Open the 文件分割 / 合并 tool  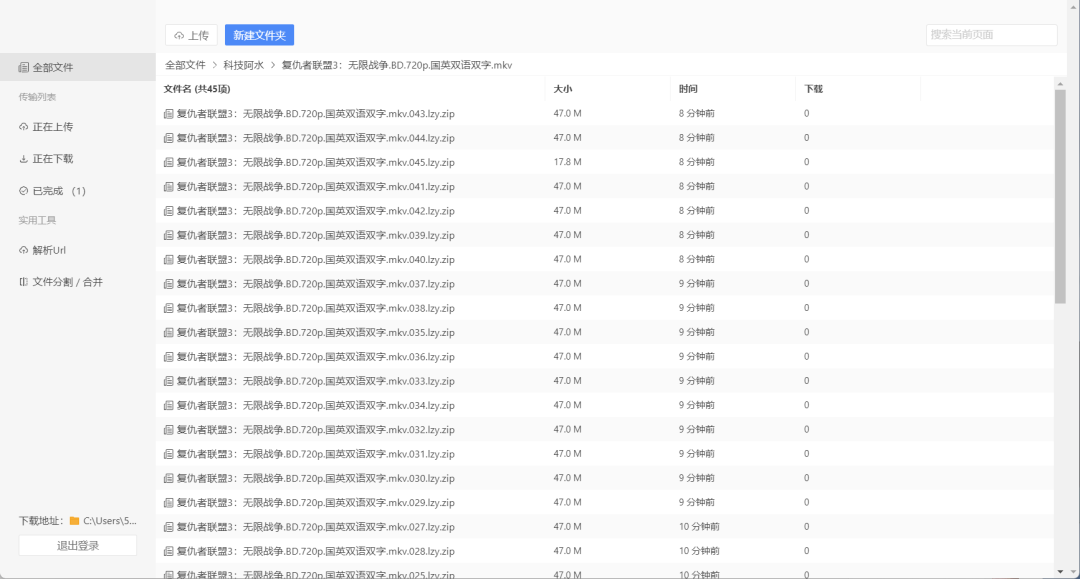coord(66,282)
